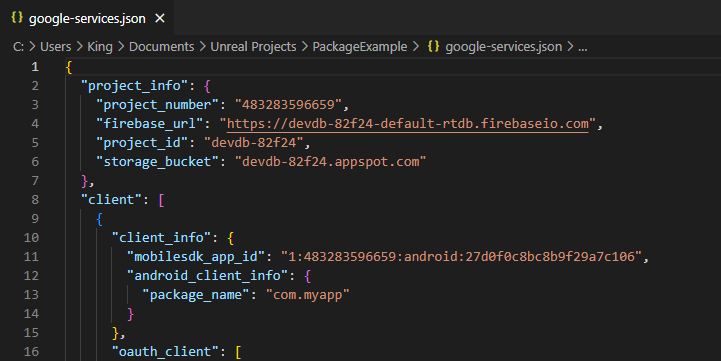This screenshot has height=361, width=721.
Task: Open the 'Unreal Projects' breadcrumb folder
Action: tap(253, 47)
